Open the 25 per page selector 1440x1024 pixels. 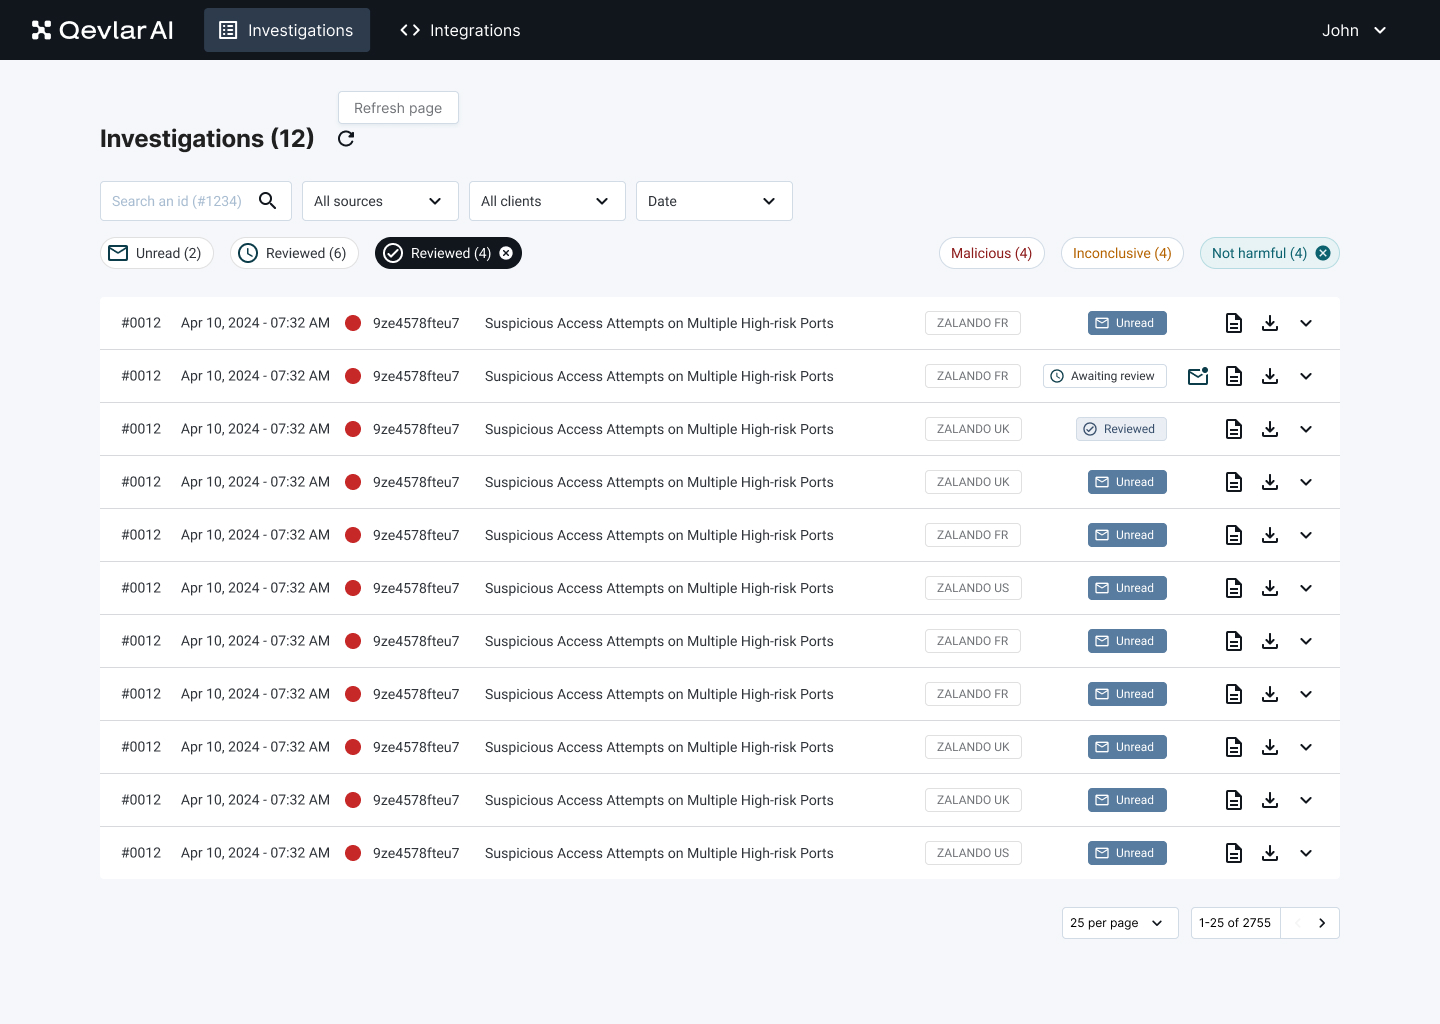(1119, 922)
